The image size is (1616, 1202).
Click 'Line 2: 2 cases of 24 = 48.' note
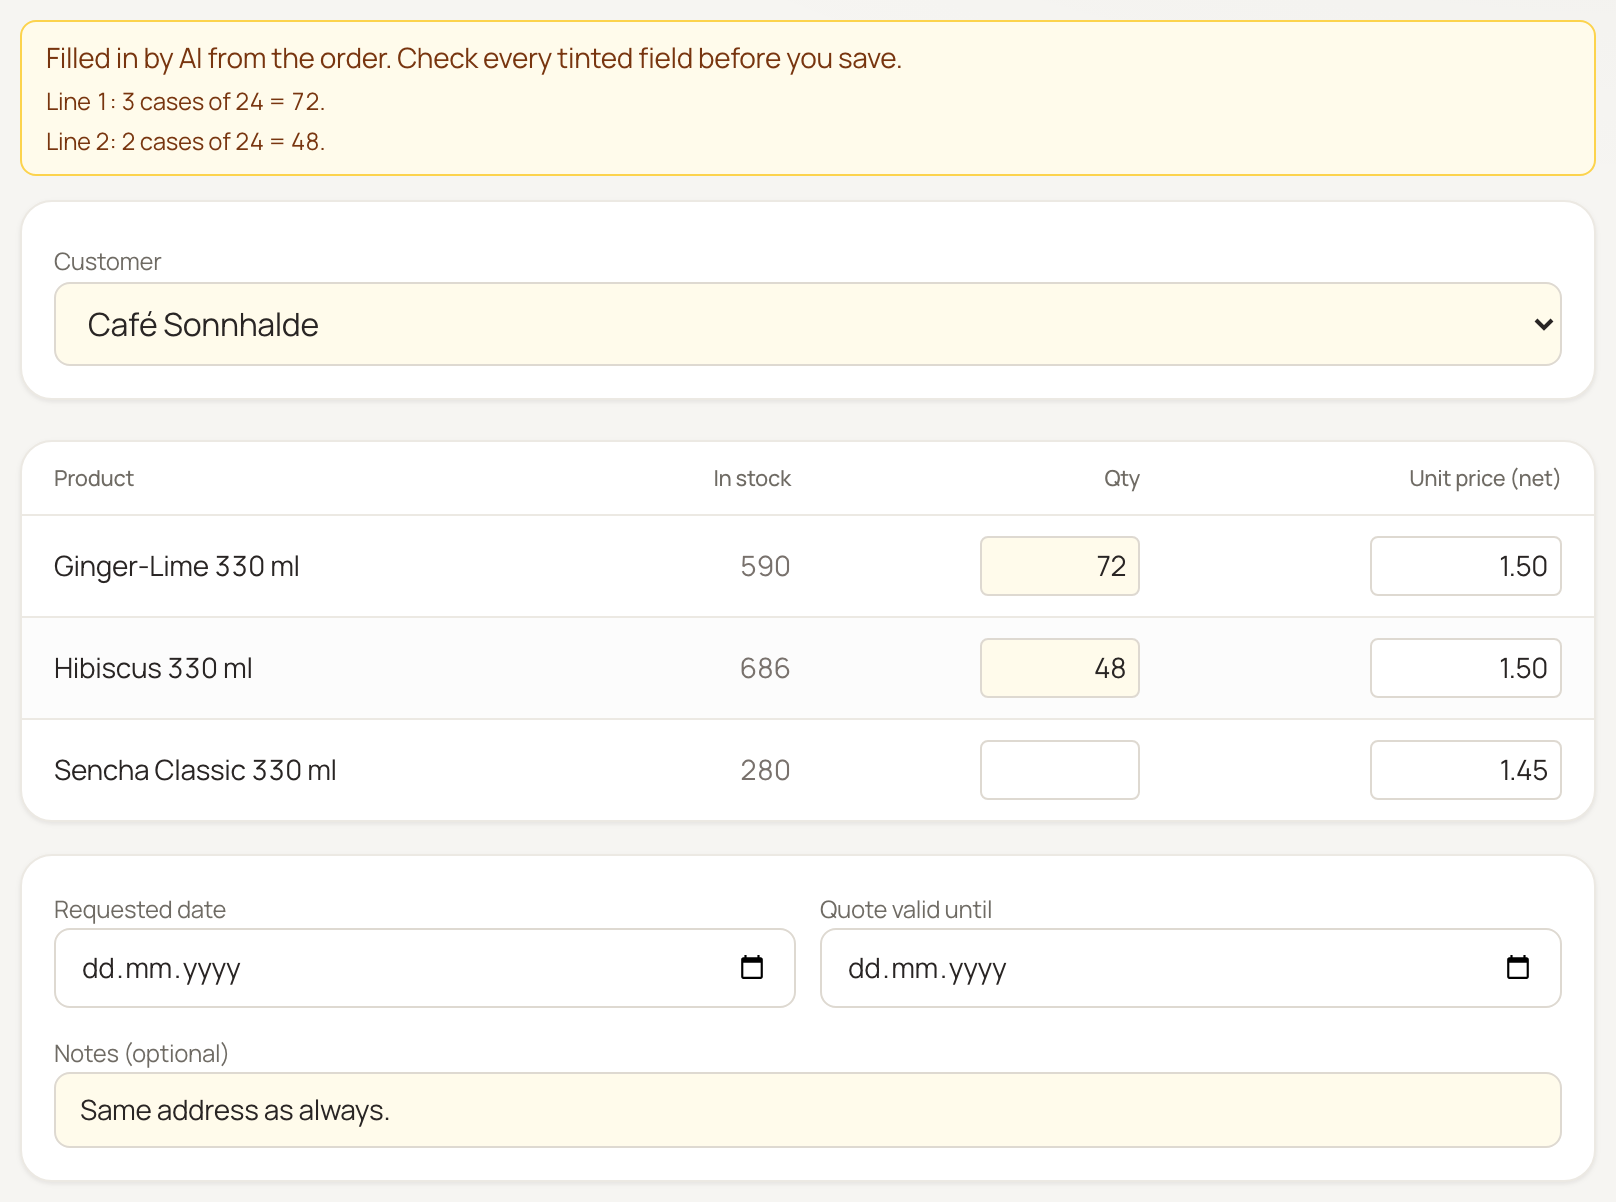click(186, 142)
